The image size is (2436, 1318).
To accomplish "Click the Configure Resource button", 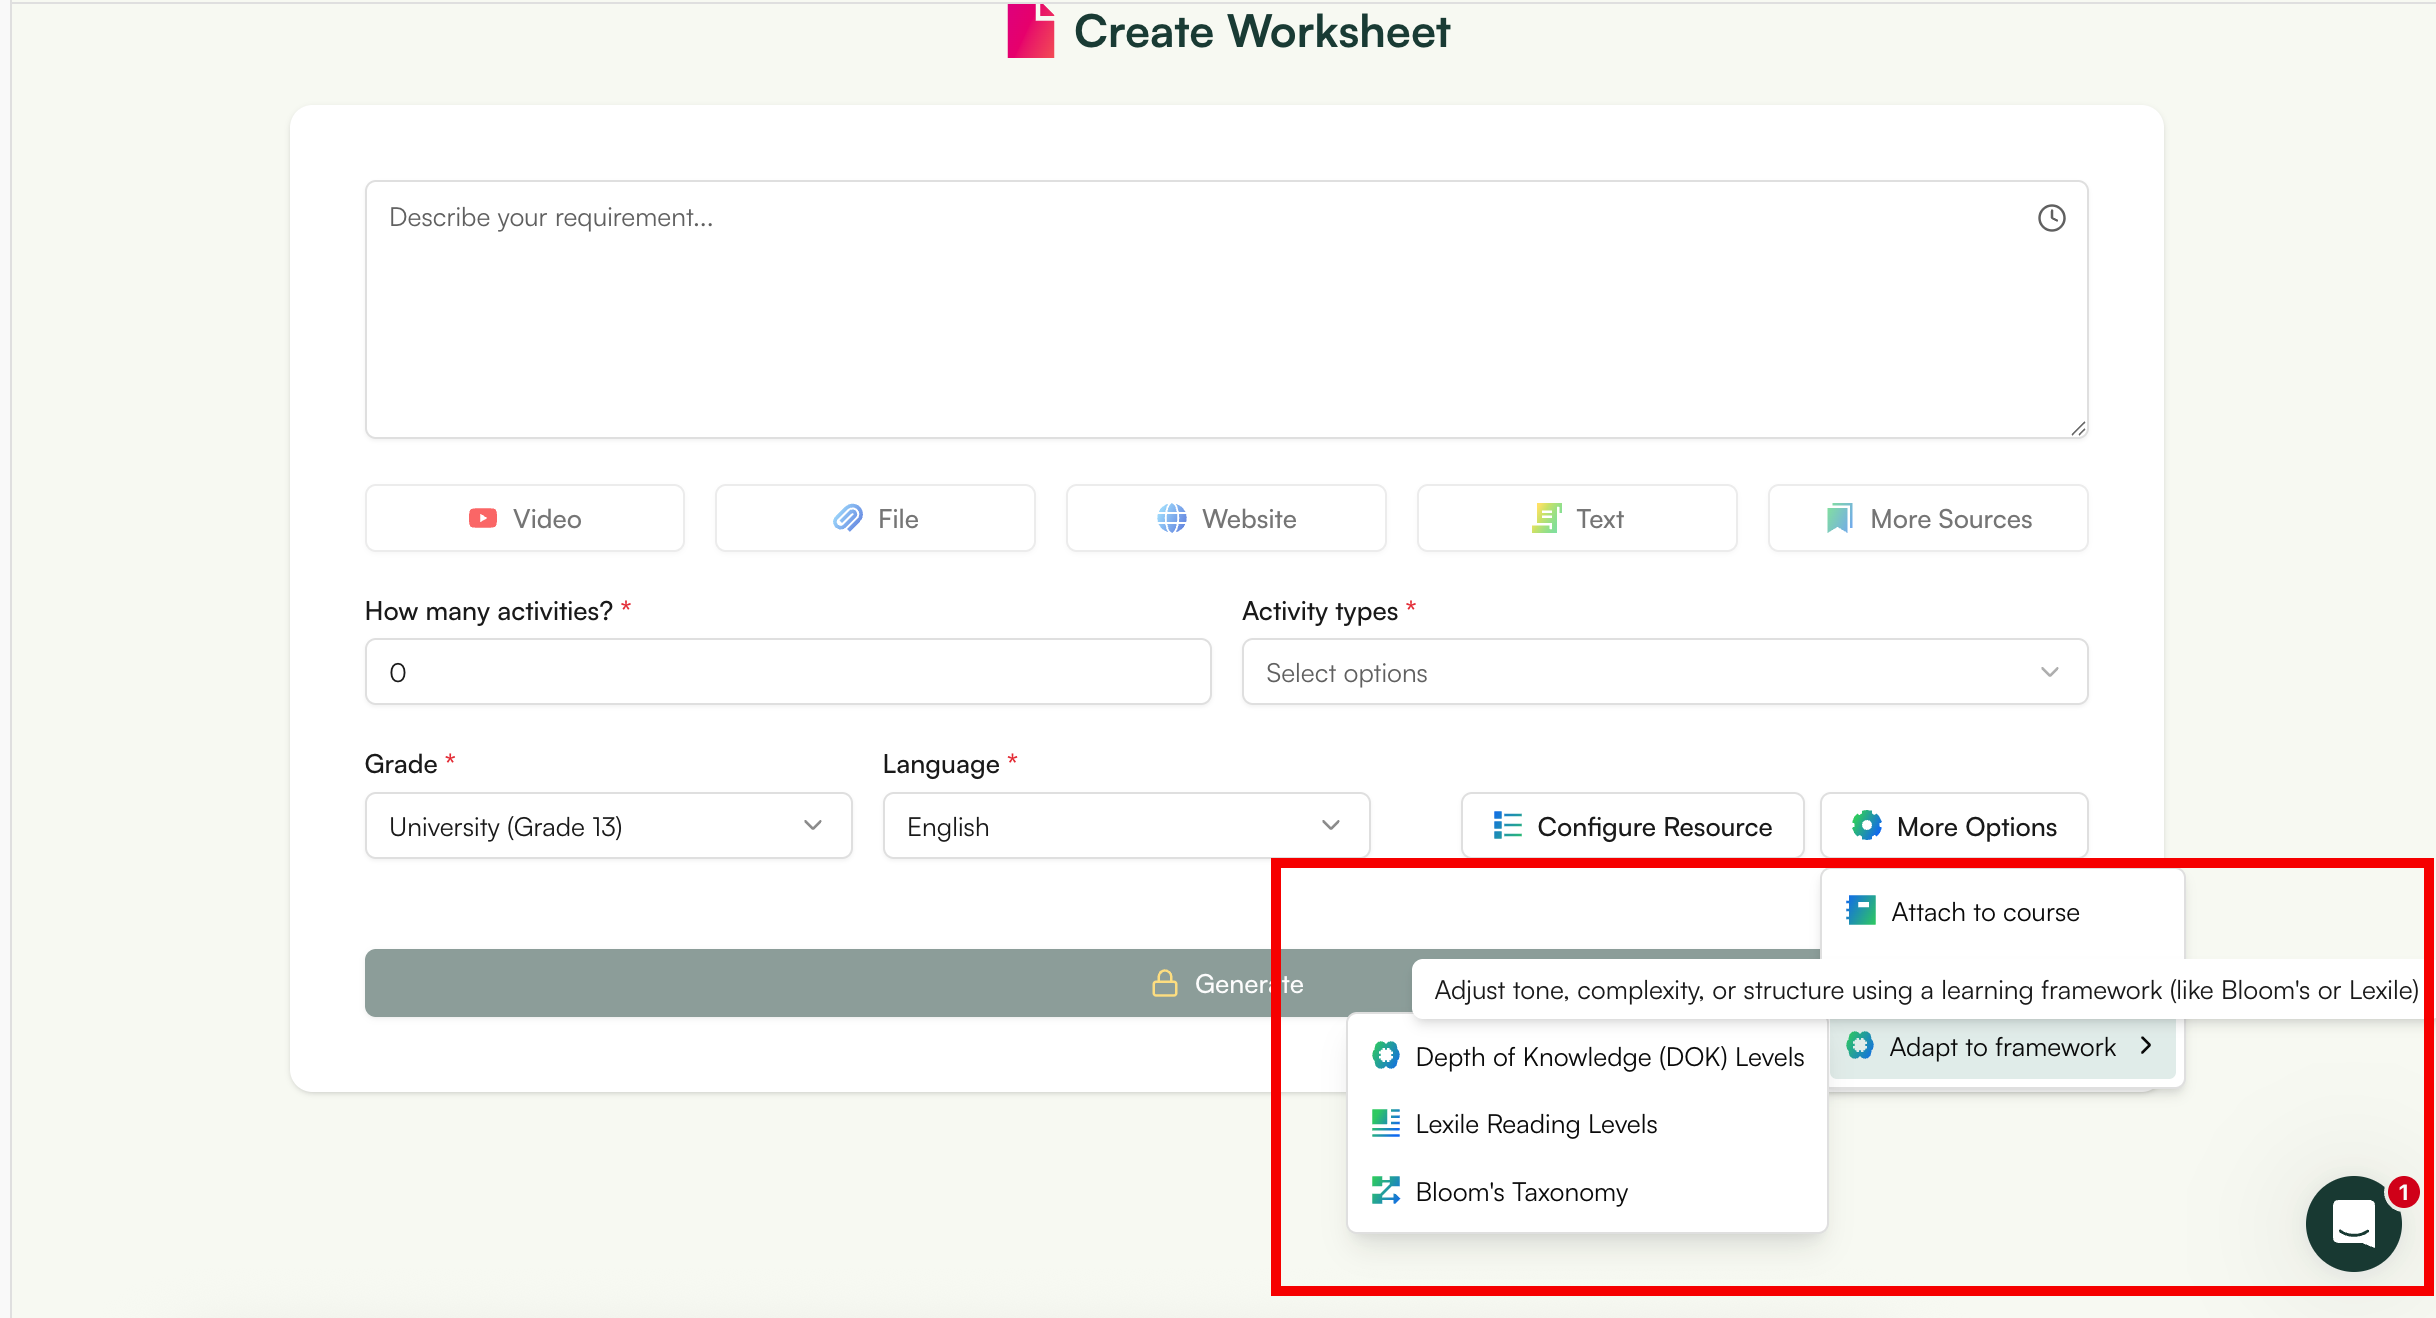I will click(1632, 826).
